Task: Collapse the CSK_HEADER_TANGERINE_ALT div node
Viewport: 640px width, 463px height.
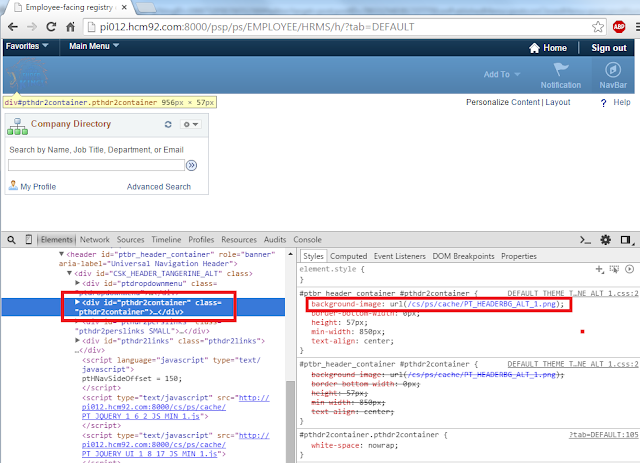Action: click(69, 273)
